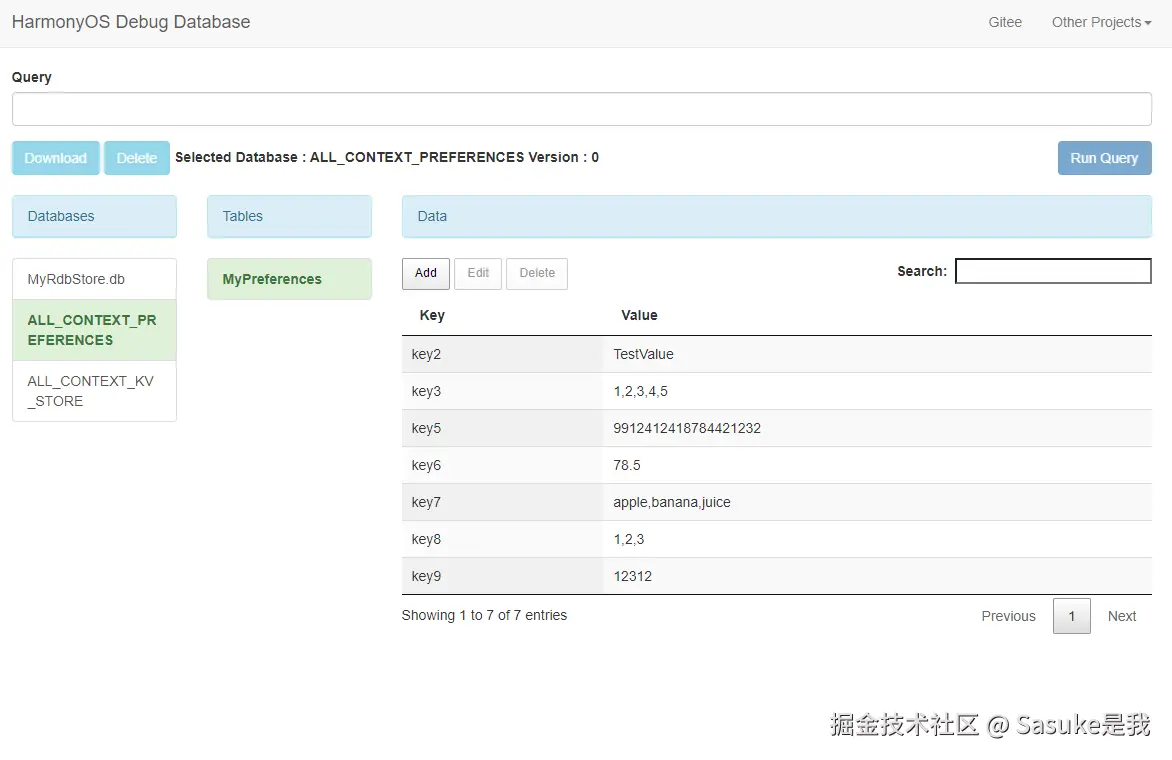The width and height of the screenshot is (1172, 760).
Task: Select pagination page 1
Action: 1072,617
